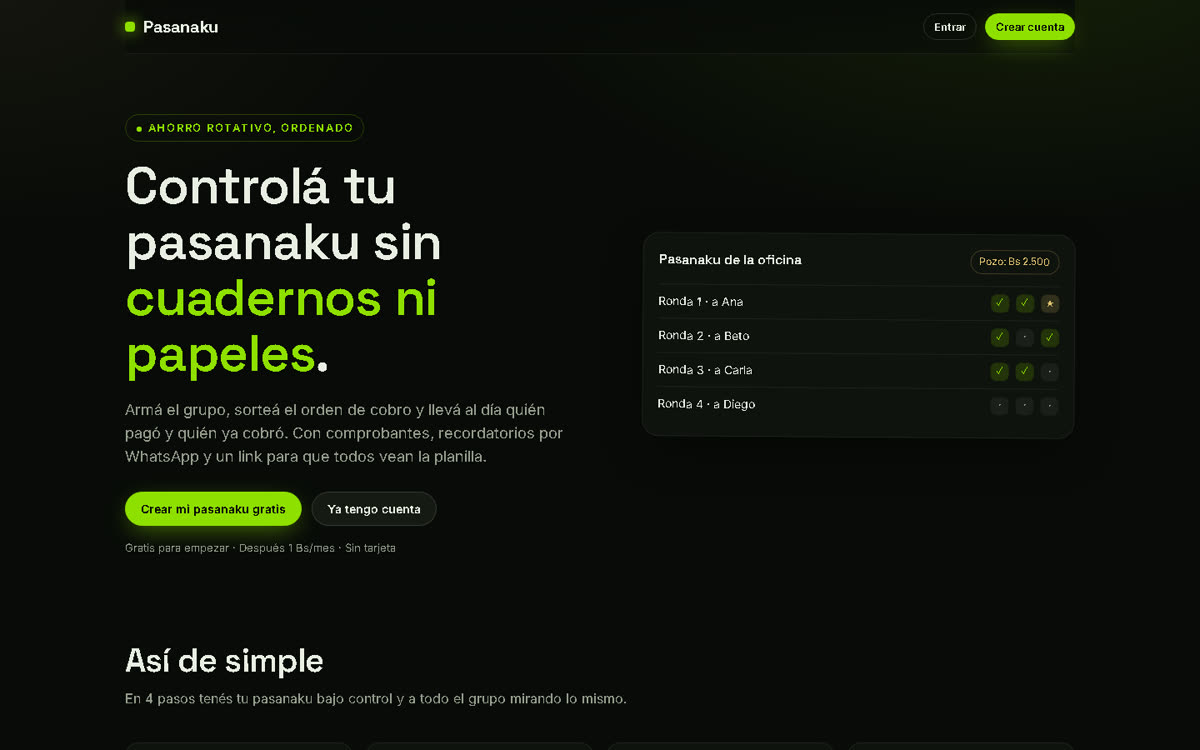The image size is (1200, 750).
Task: Click the 'En 4 pasos tenés tu pasanaku' sentence
Action: [376, 699]
